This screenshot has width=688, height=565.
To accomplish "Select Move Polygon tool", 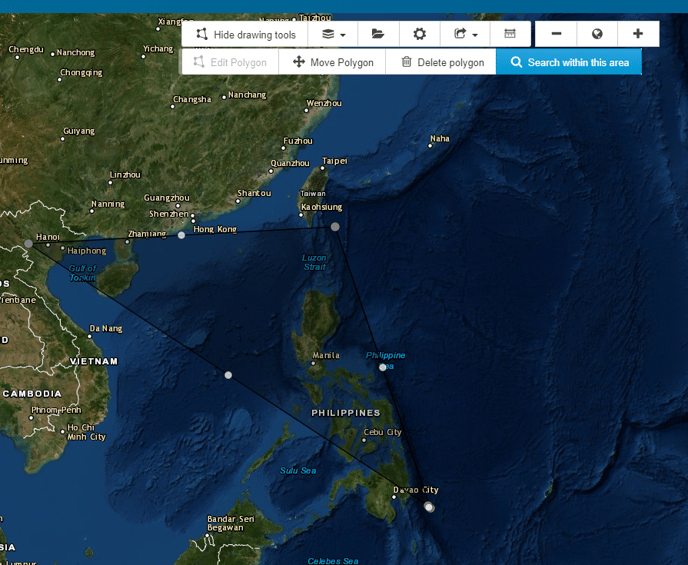I will (x=333, y=62).
